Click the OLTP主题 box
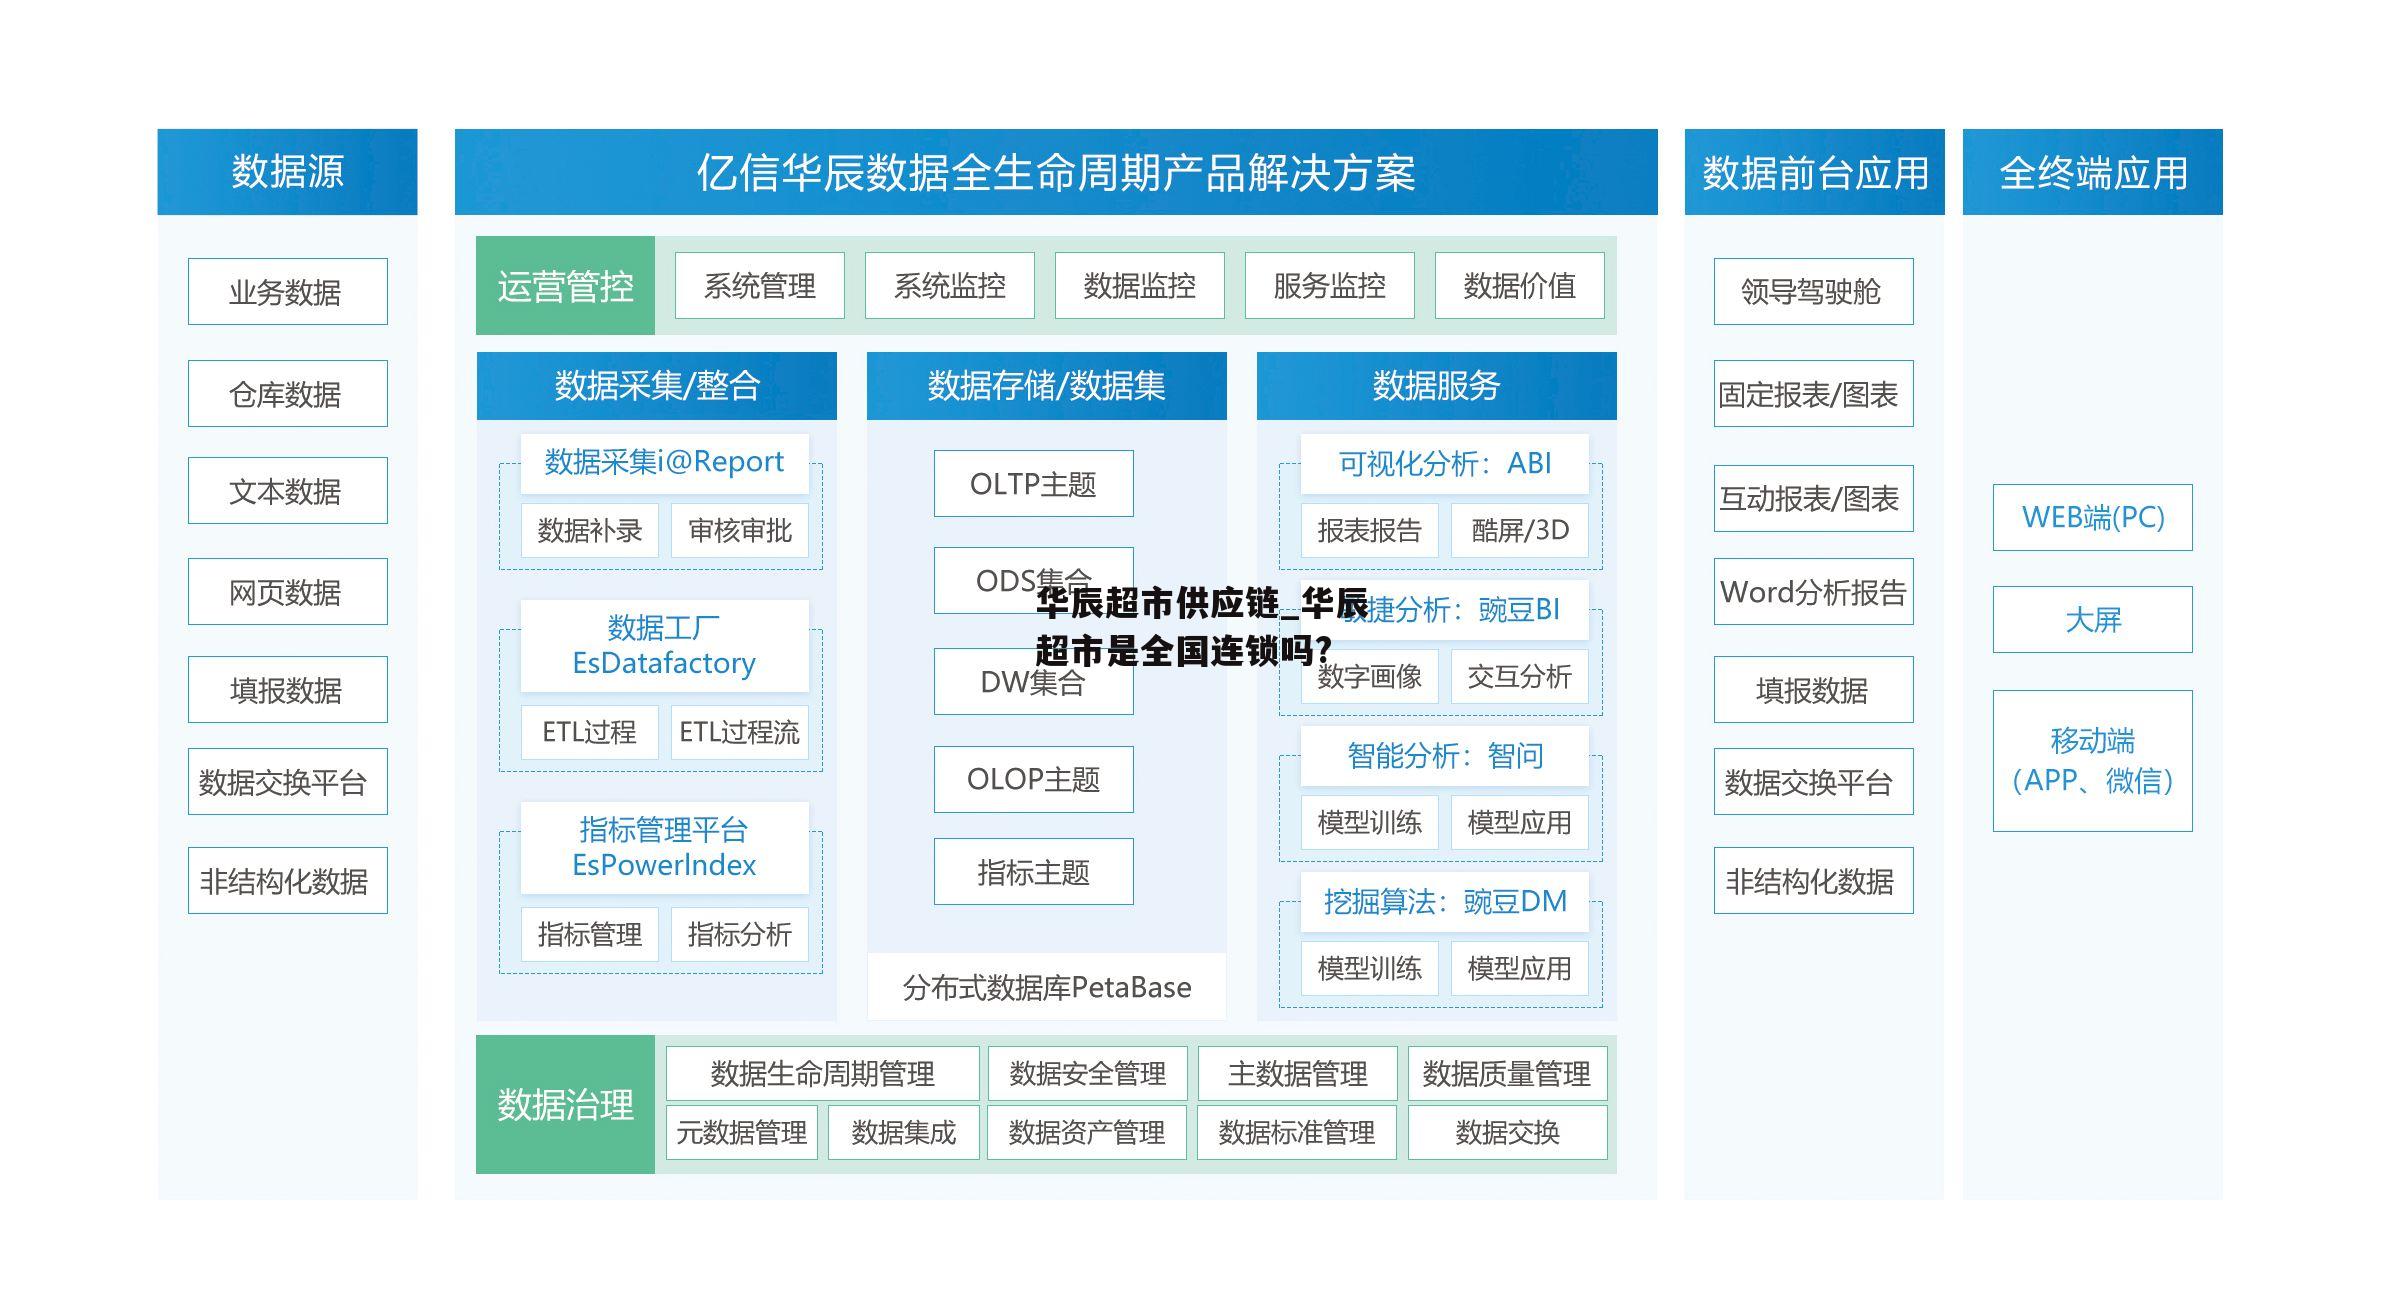2404x1313 pixels. point(1034,483)
